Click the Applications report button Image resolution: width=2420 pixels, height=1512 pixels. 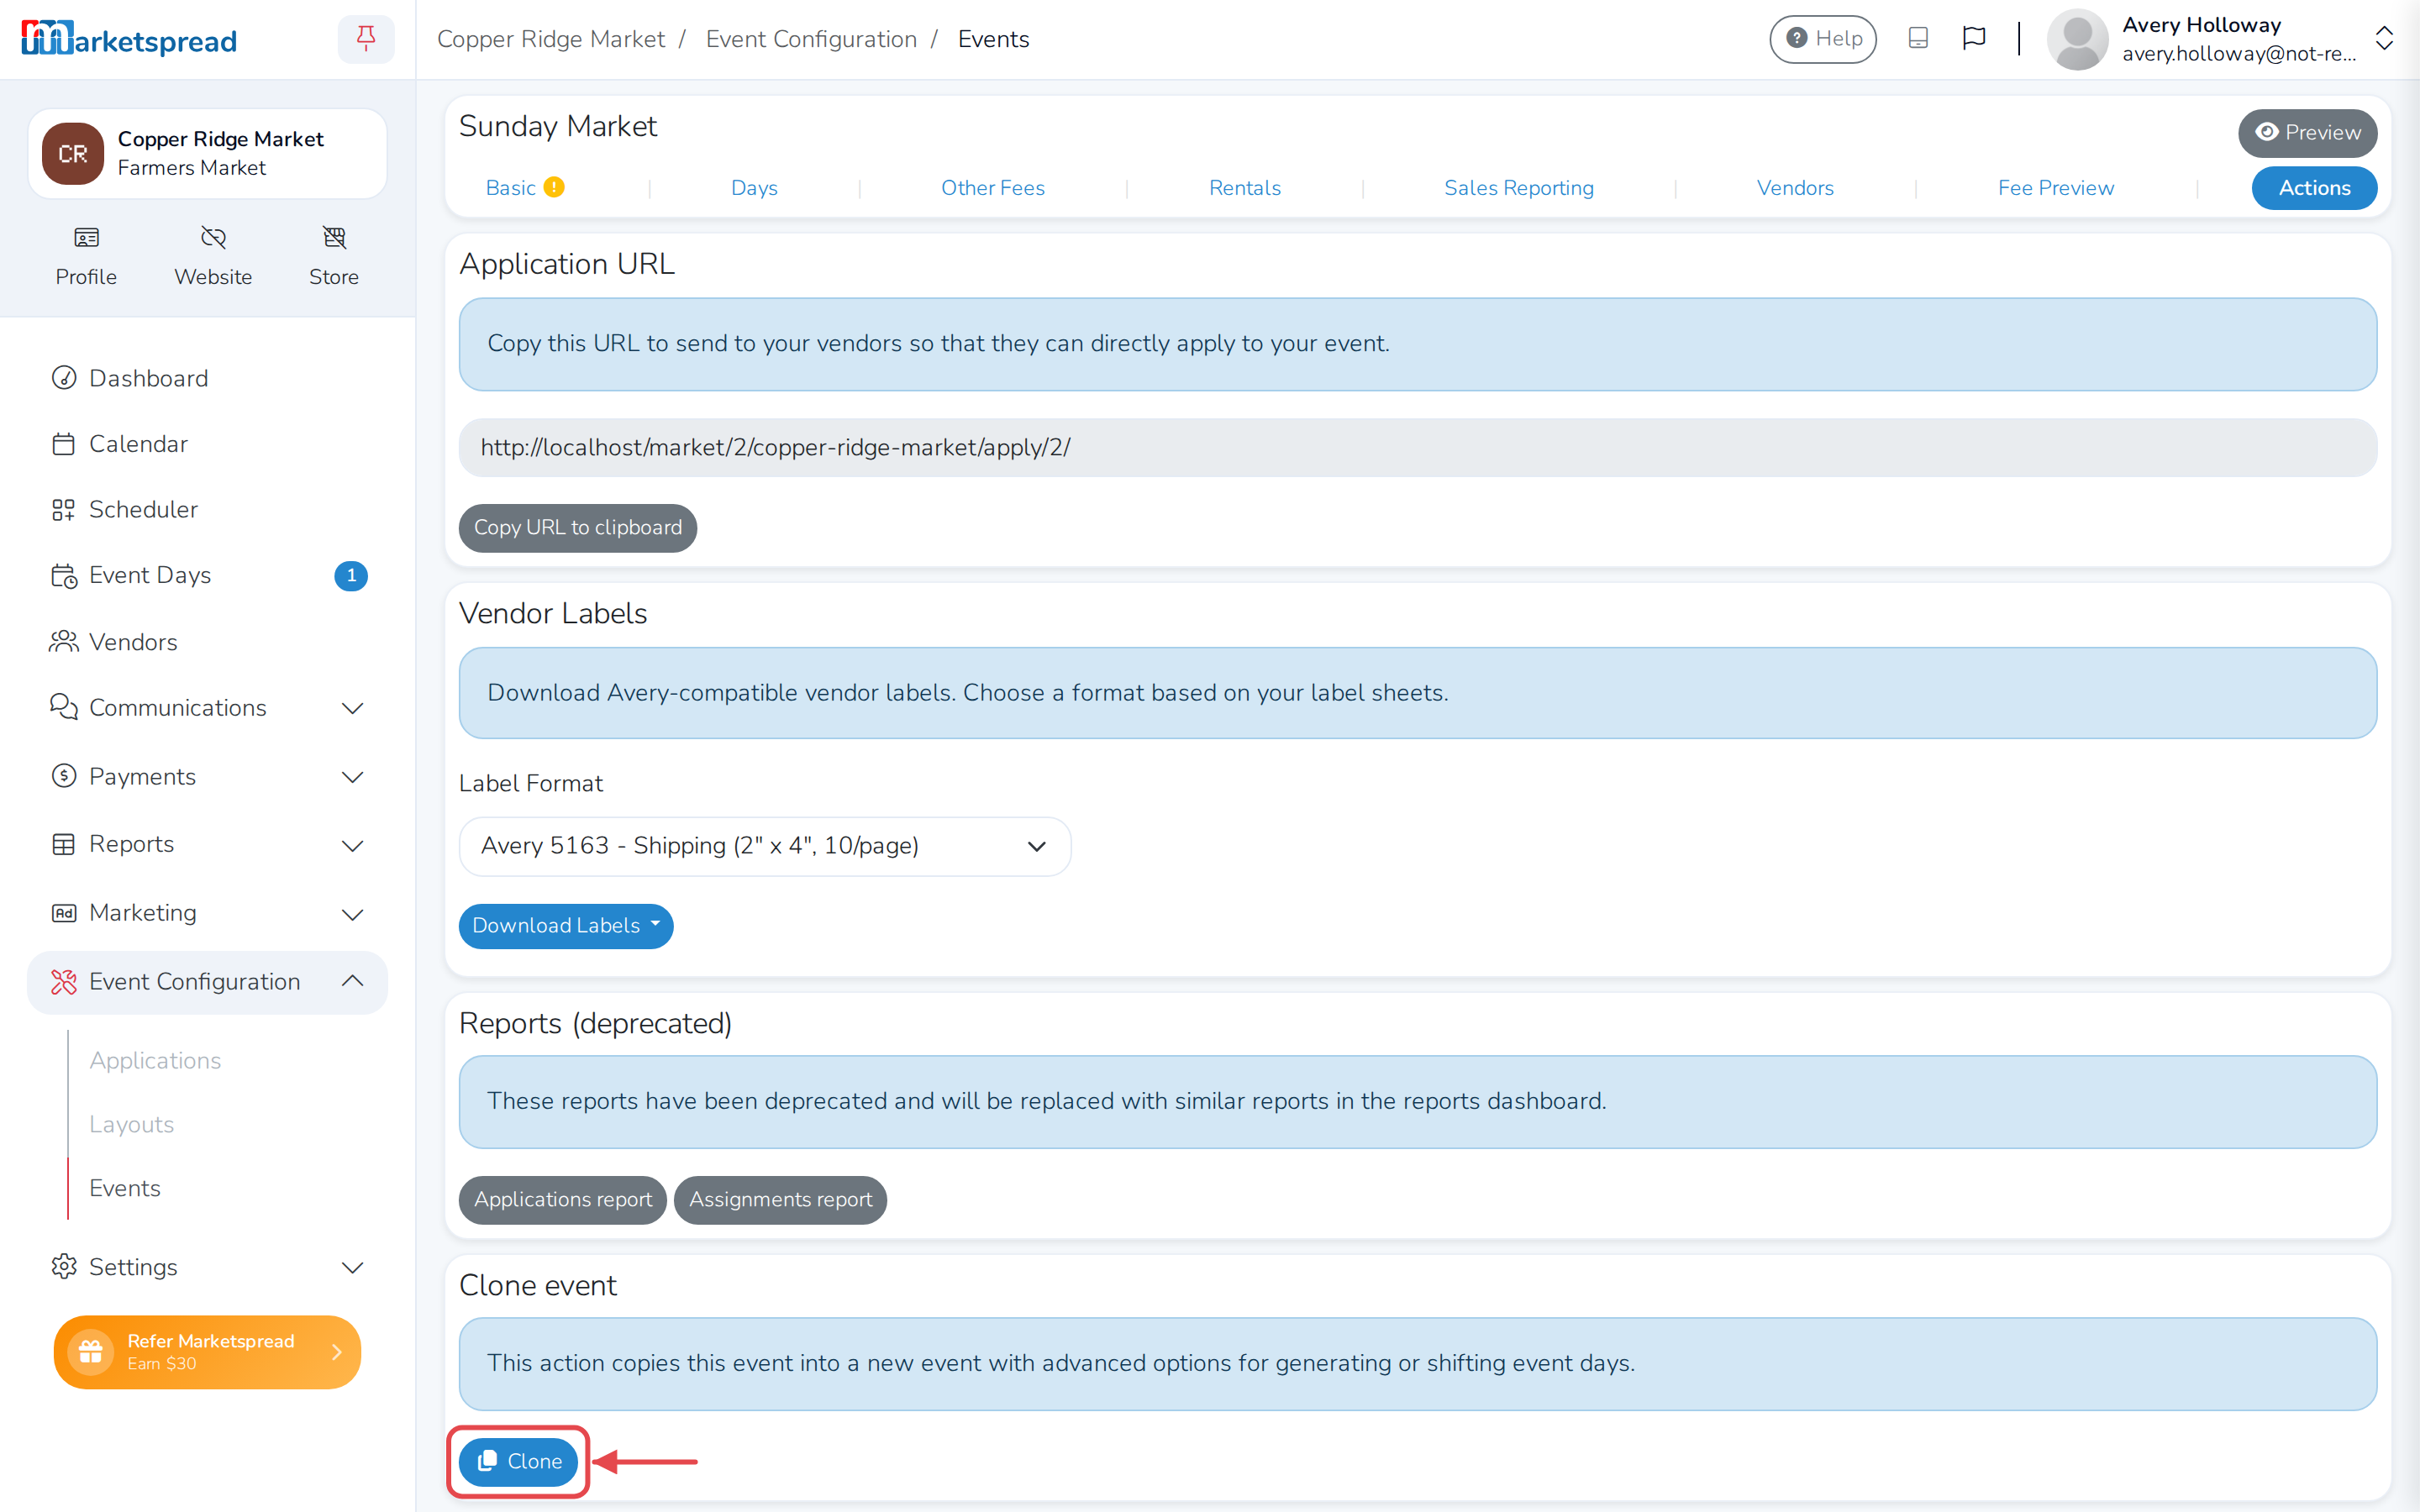(x=562, y=1200)
